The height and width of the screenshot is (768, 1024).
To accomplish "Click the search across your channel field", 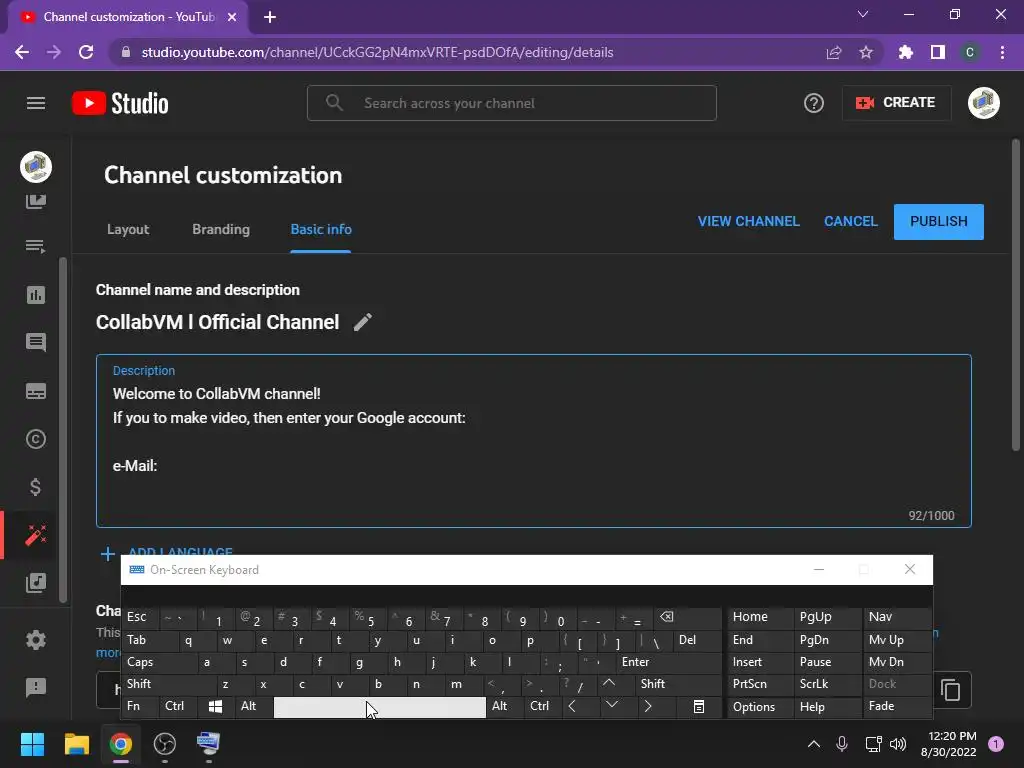I will (x=511, y=103).
